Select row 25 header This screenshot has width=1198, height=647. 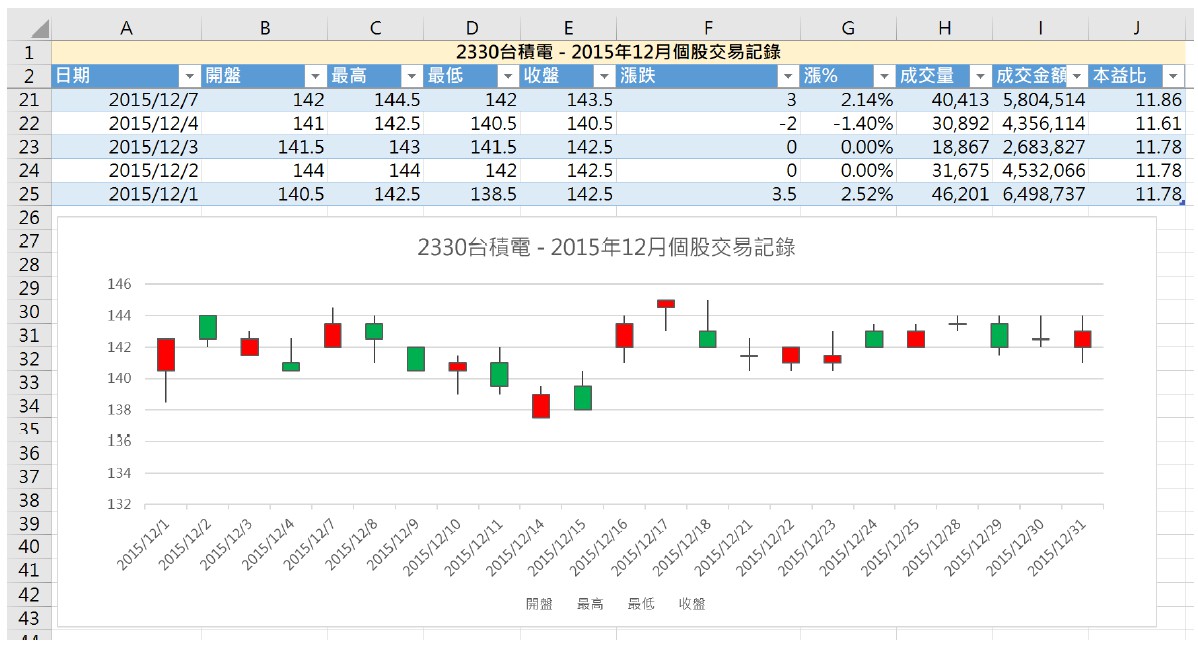[x=29, y=195]
